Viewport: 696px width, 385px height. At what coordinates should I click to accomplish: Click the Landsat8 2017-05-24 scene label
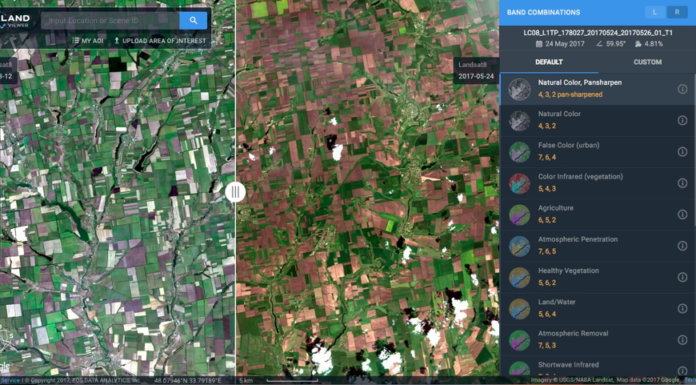[476, 70]
